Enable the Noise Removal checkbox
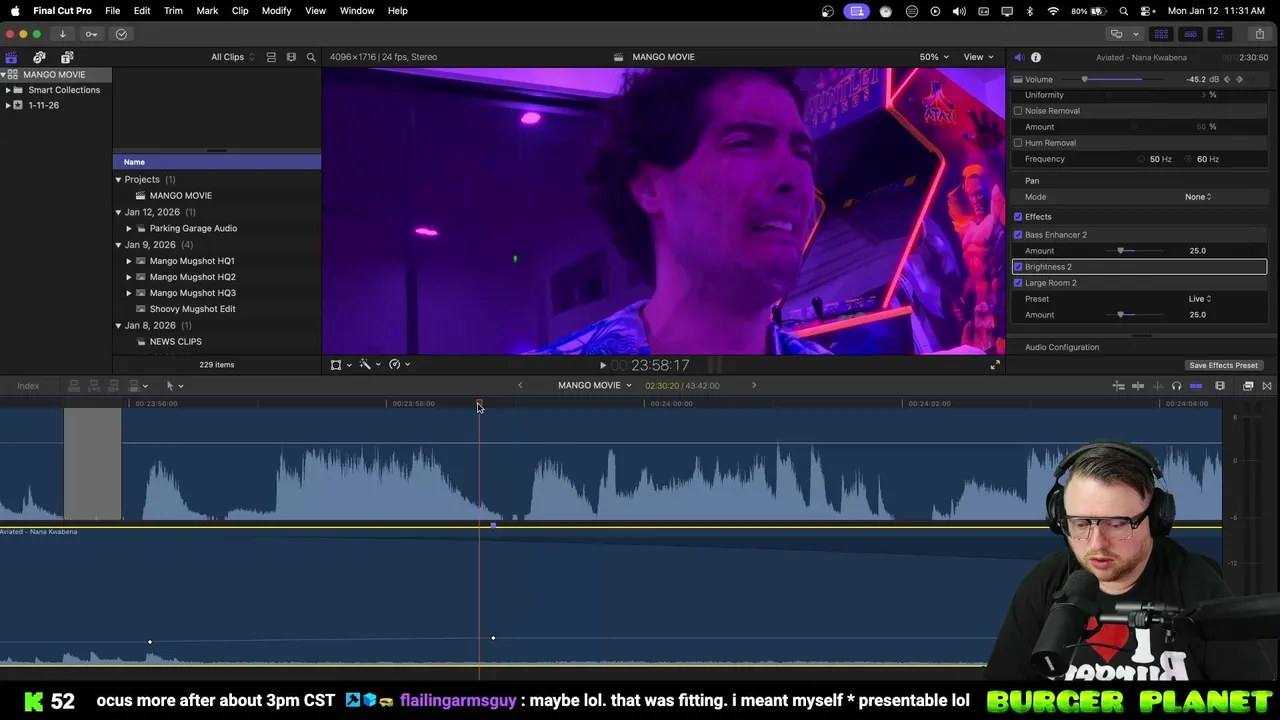This screenshot has height=720, width=1280. point(1018,111)
